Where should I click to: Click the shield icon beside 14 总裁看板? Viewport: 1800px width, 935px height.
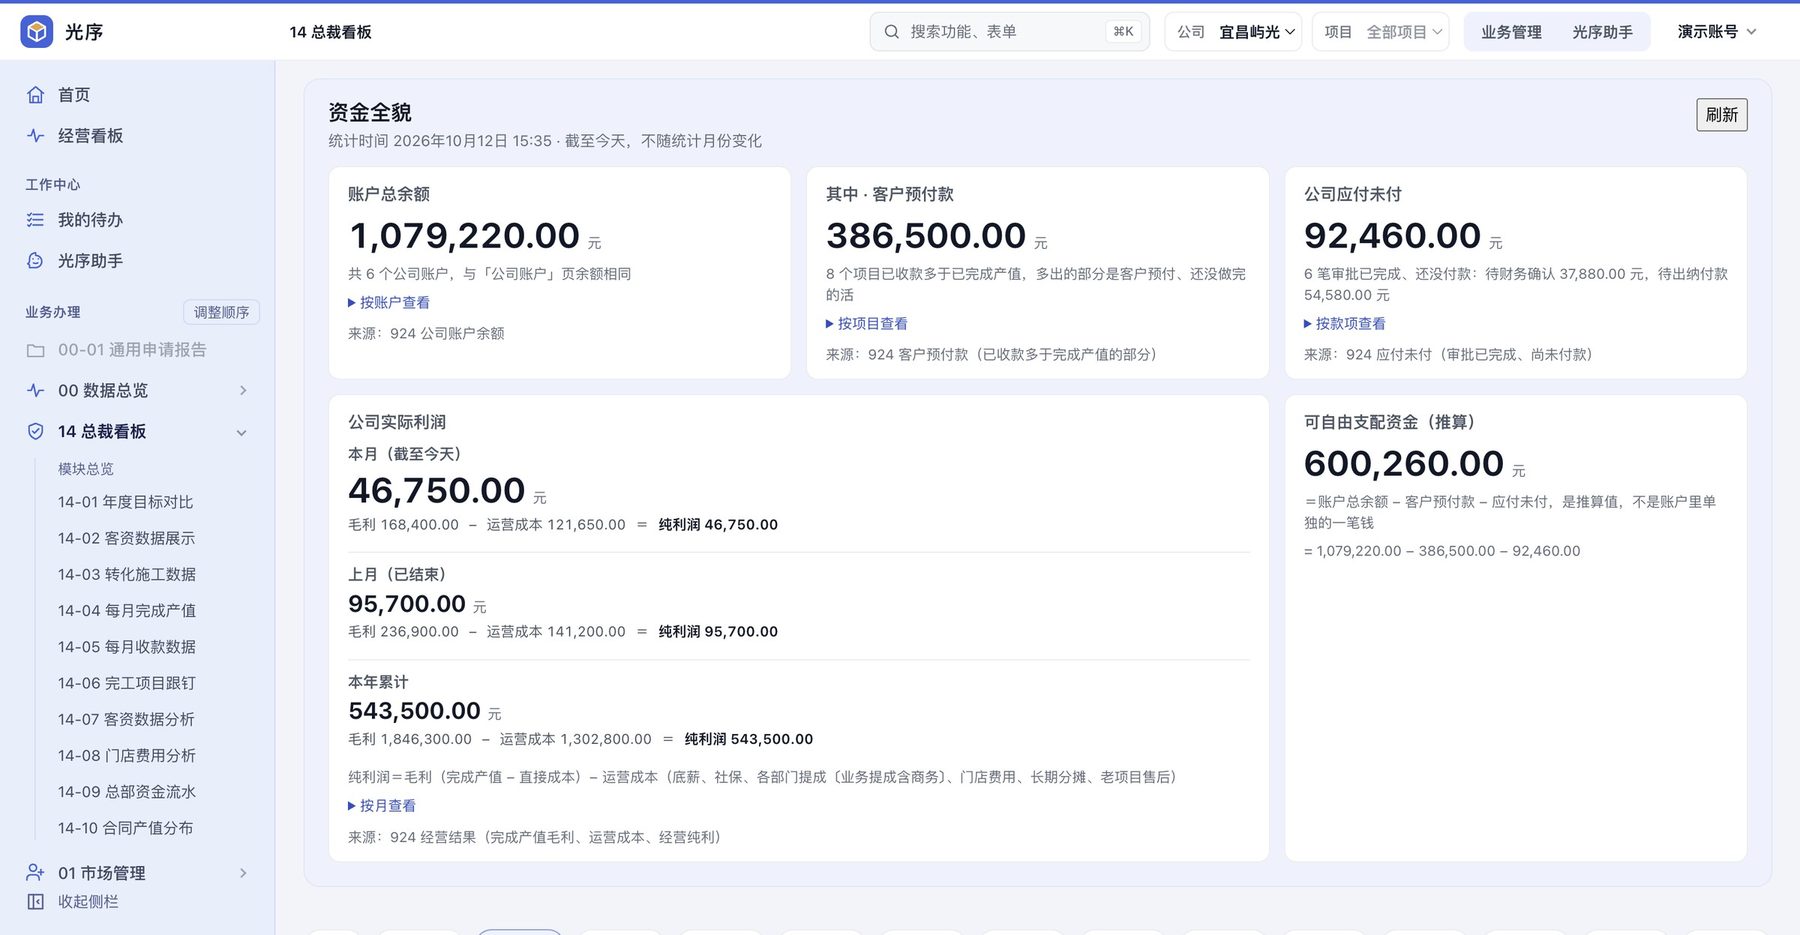[x=36, y=432]
